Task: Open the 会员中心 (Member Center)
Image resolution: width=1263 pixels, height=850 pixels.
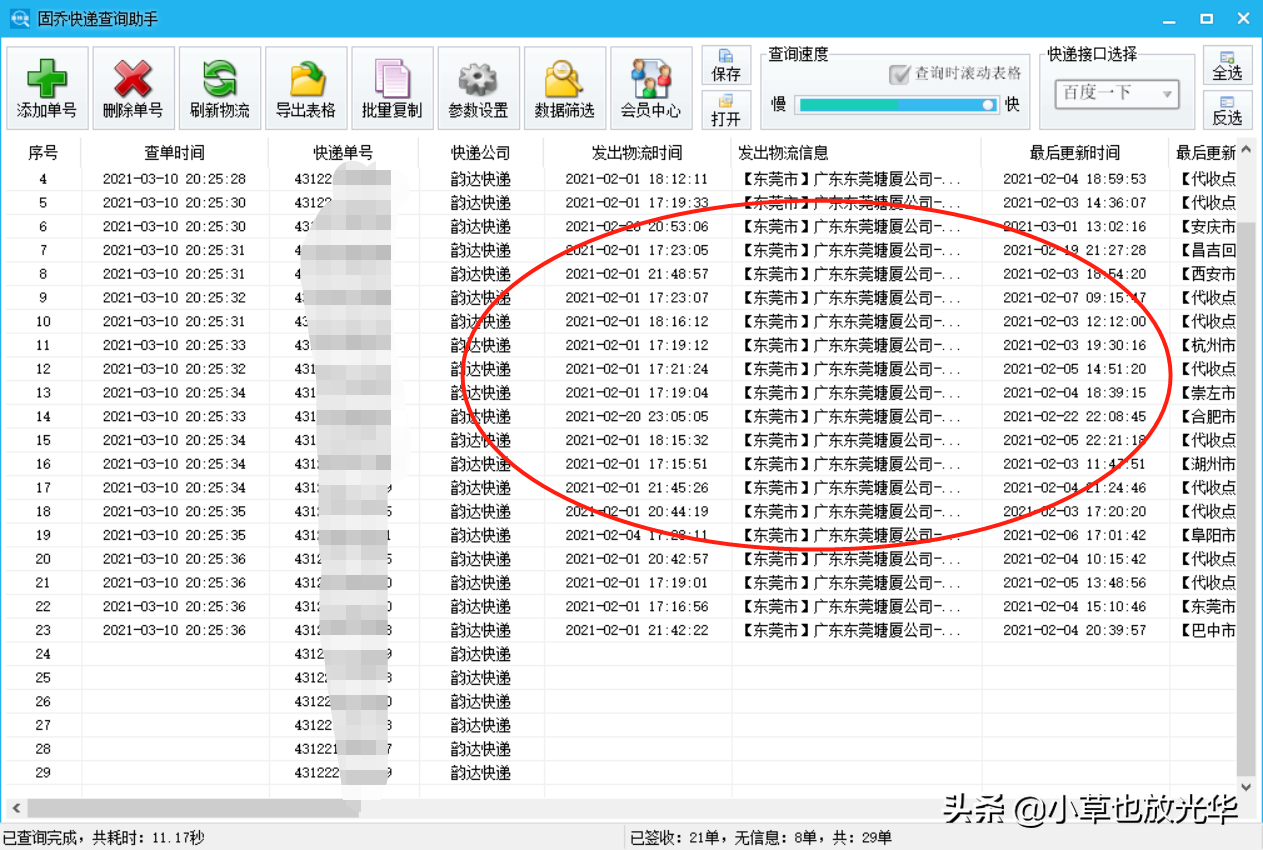Action: click(x=650, y=87)
